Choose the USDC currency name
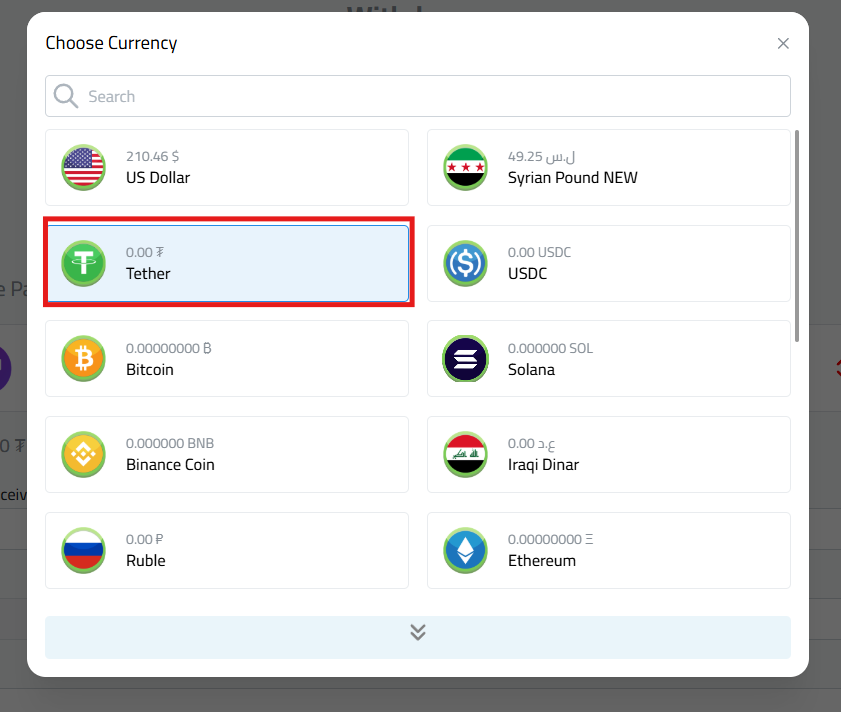Image resolution: width=841 pixels, height=712 pixels. point(527,274)
